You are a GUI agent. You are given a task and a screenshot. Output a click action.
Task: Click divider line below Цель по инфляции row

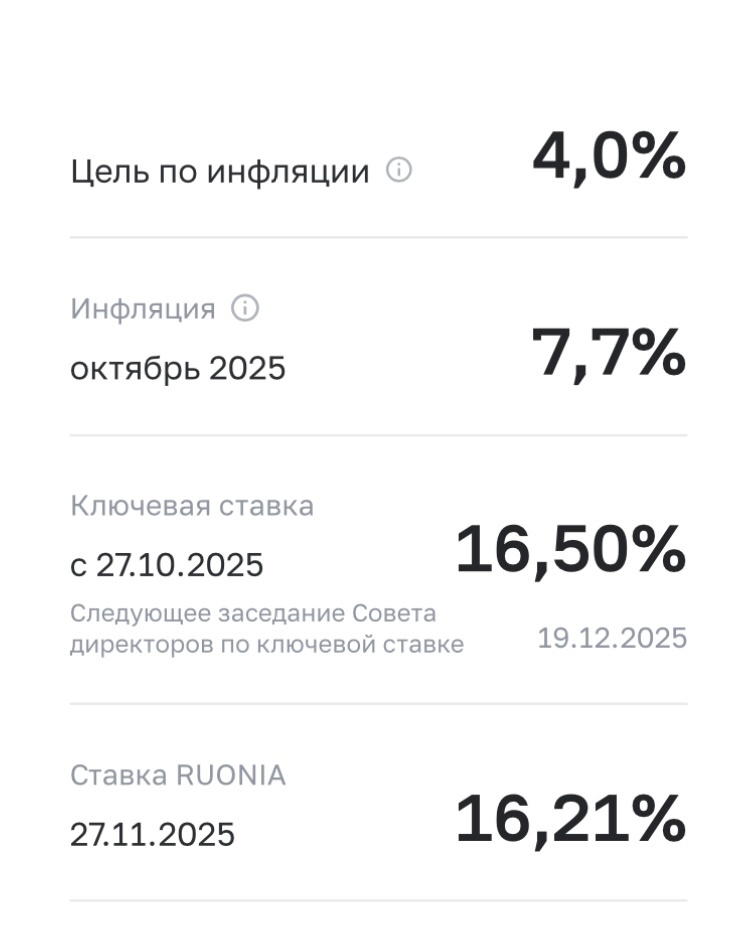coord(378,238)
